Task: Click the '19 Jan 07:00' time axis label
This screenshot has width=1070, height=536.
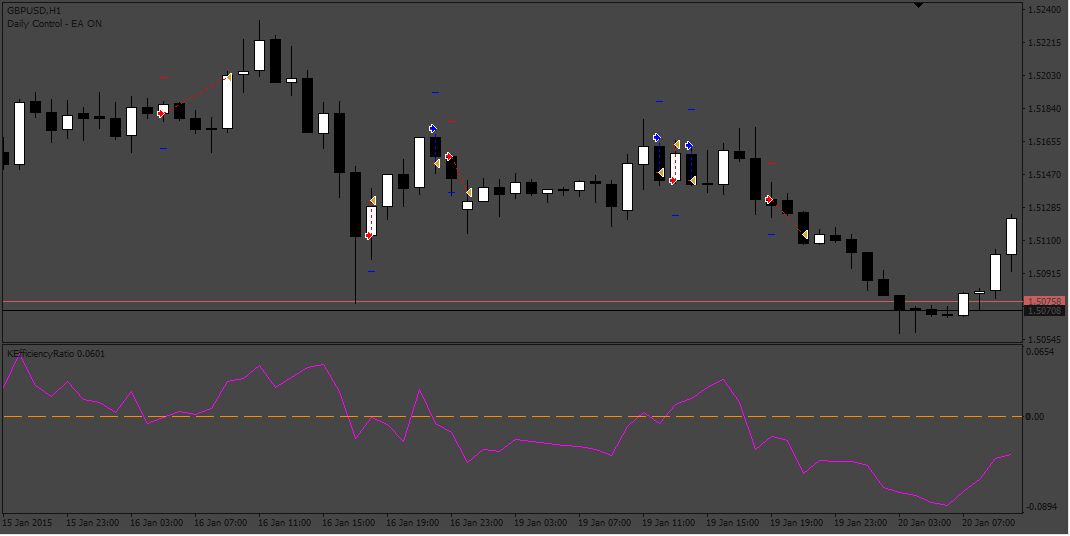Action: point(605,522)
